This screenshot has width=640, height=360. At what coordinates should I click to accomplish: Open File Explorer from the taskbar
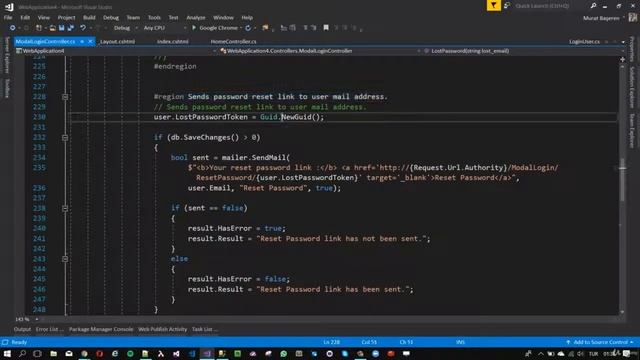[x=53, y=353]
